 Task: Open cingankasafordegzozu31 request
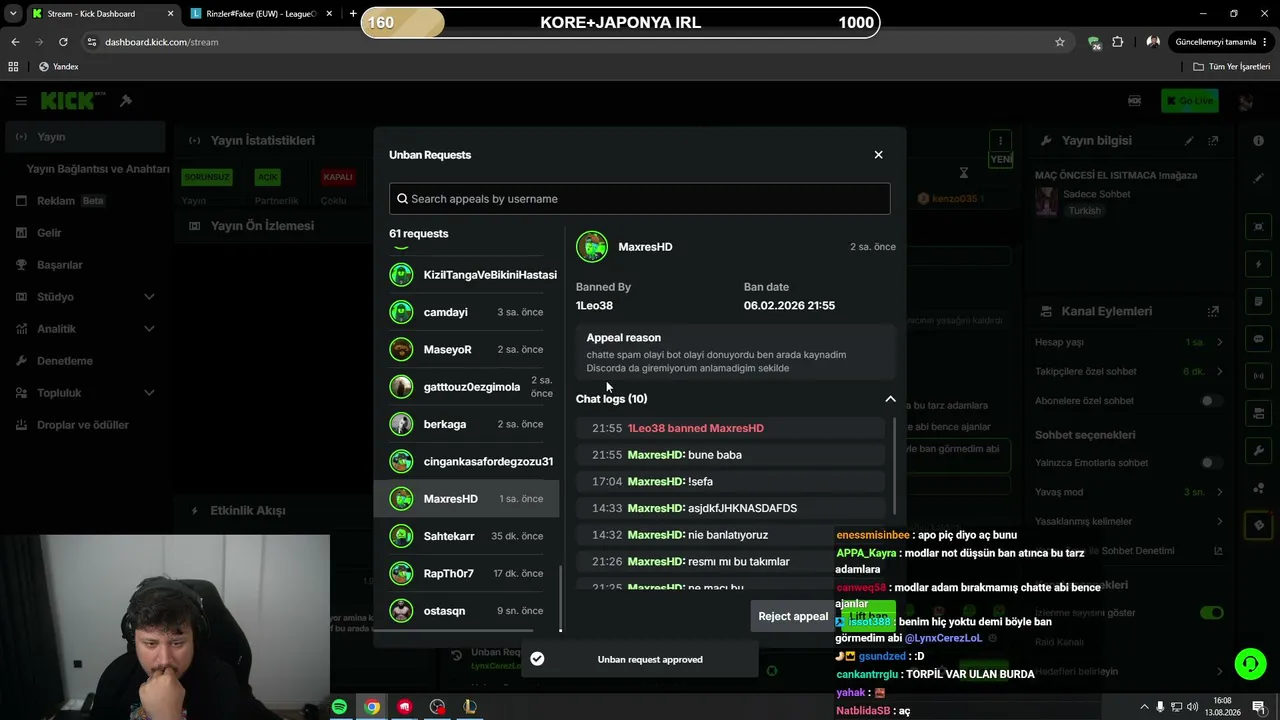coord(466,461)
